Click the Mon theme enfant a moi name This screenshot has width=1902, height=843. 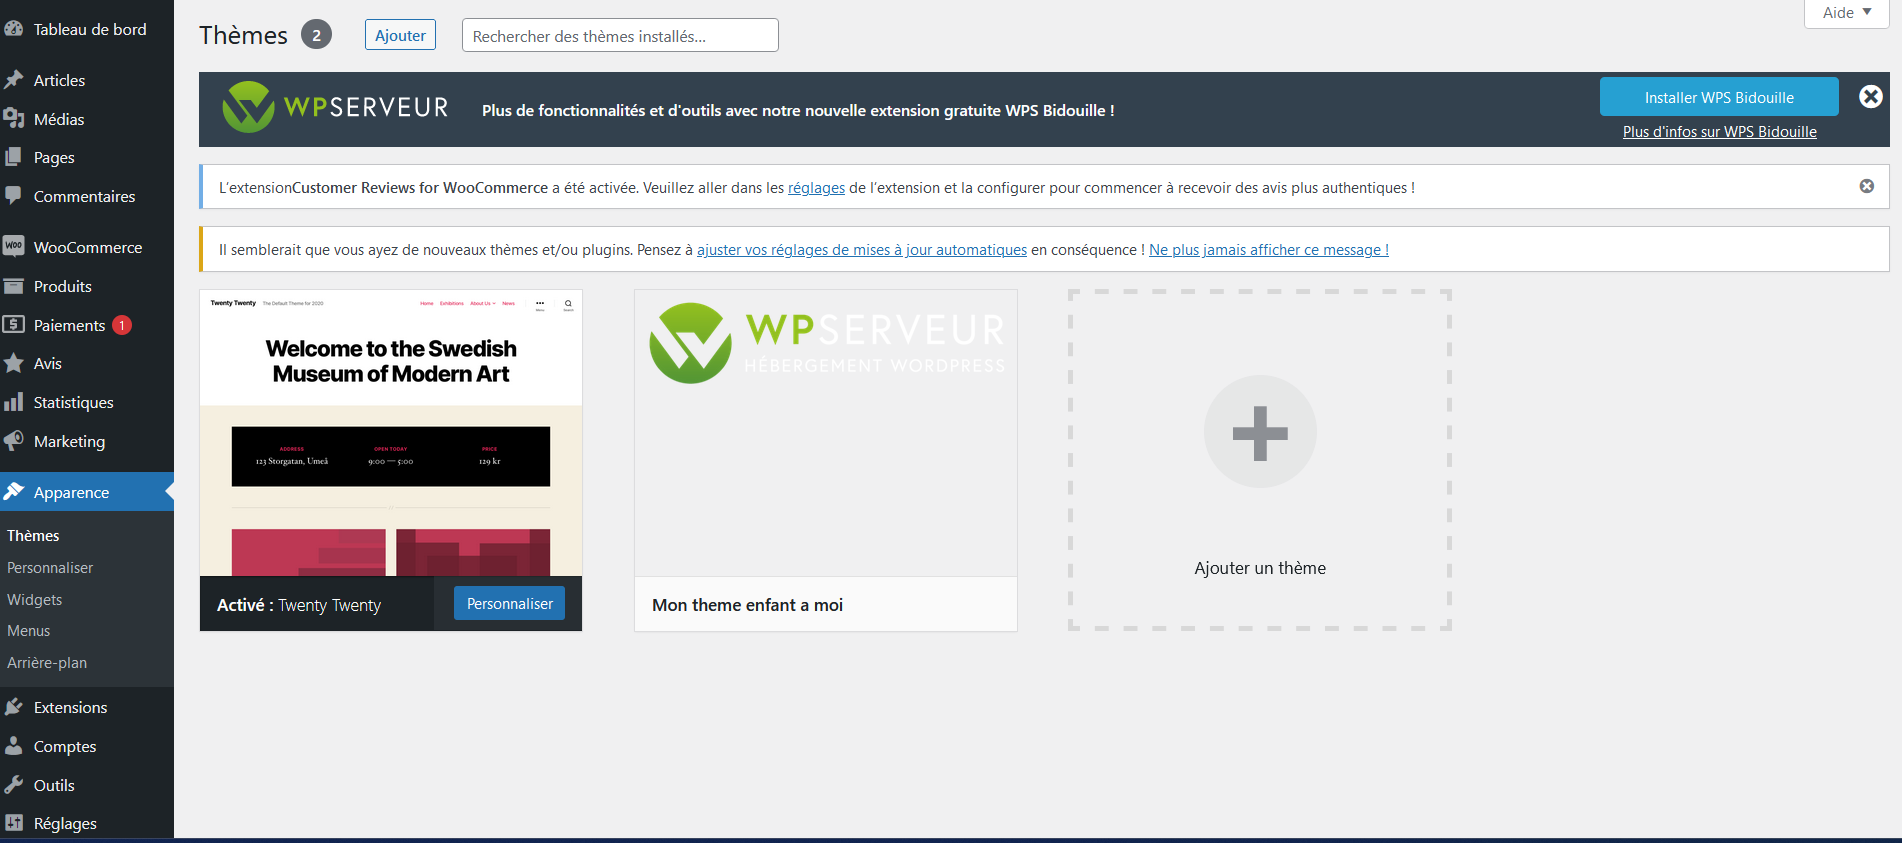[x=747, y=605]
